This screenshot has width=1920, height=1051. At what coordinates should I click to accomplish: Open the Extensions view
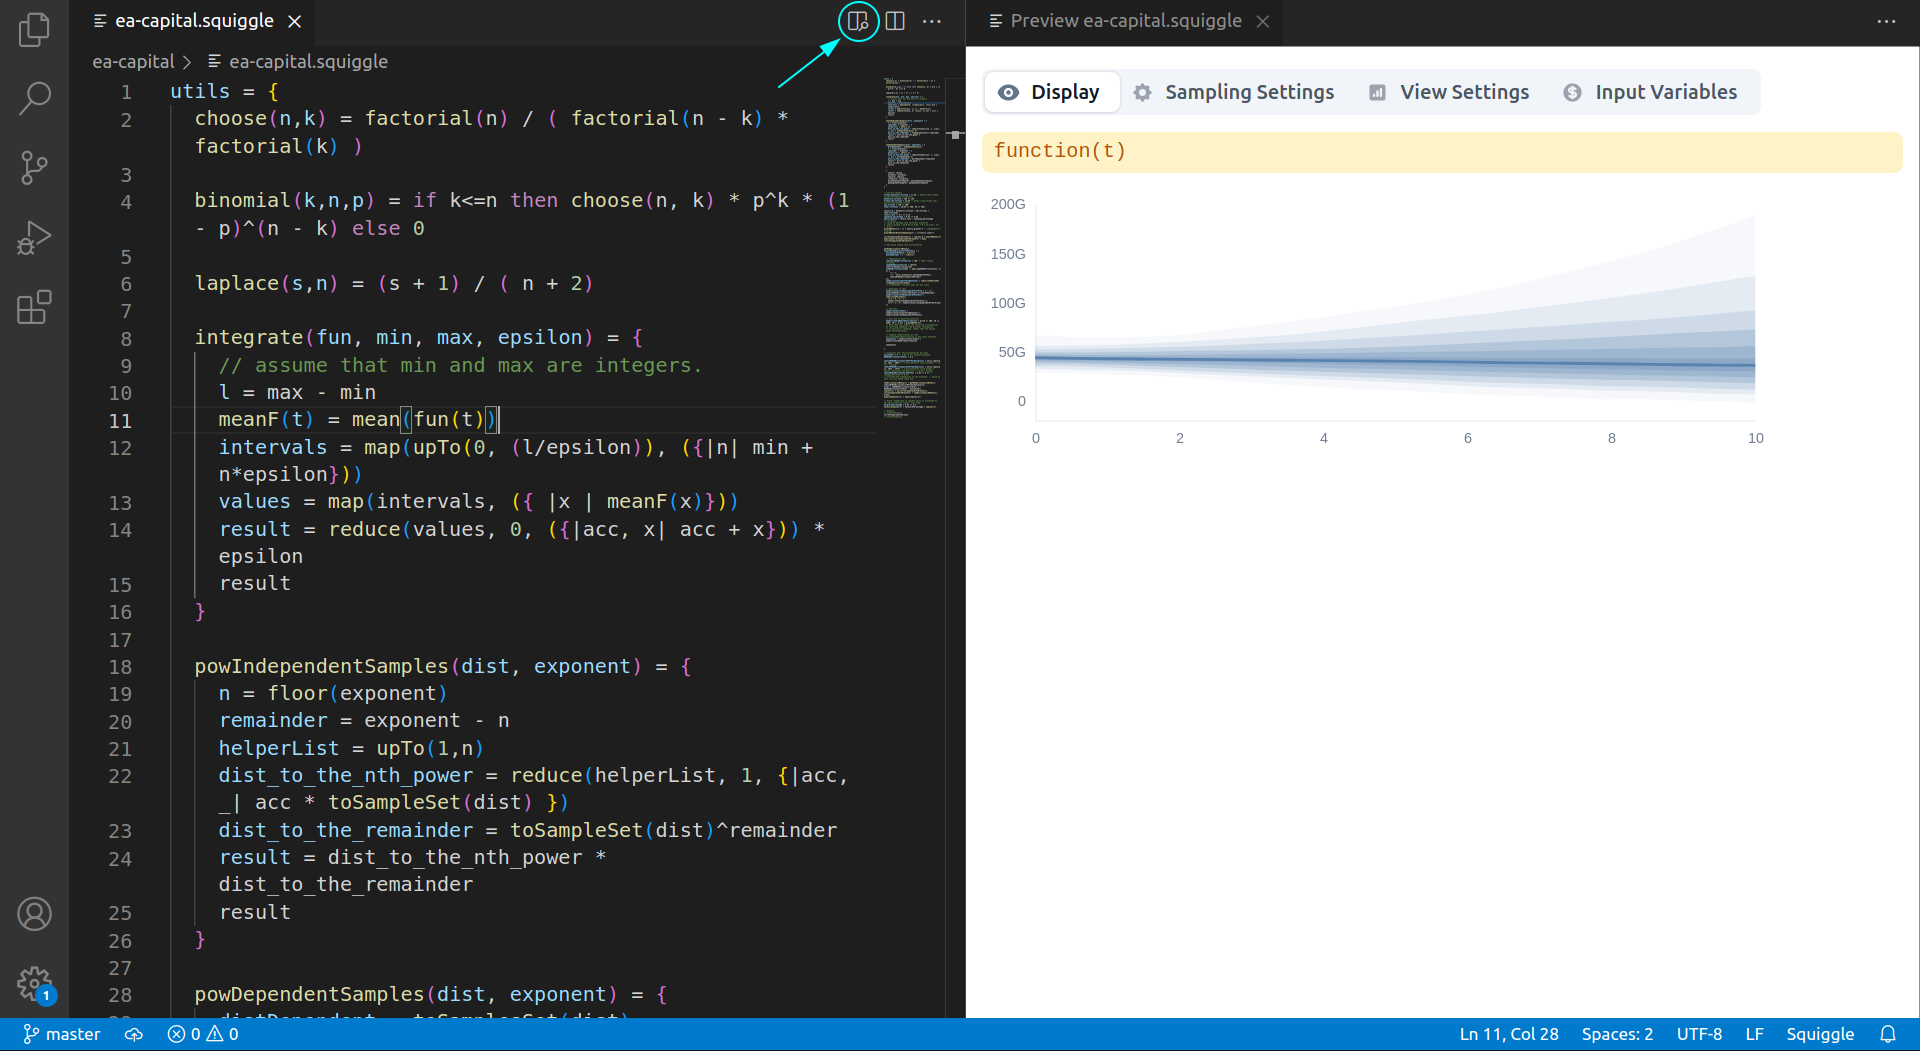click(34, 307)
